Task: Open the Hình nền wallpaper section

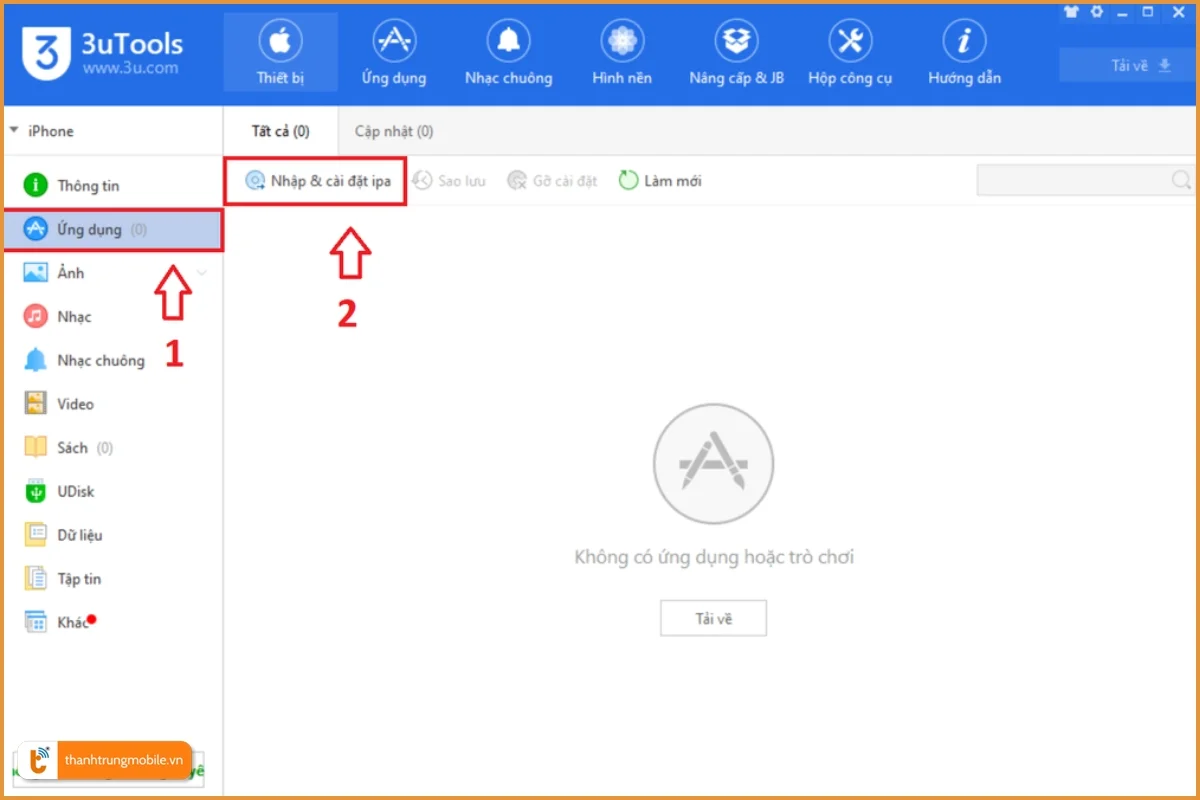Action: click(622, 50)
